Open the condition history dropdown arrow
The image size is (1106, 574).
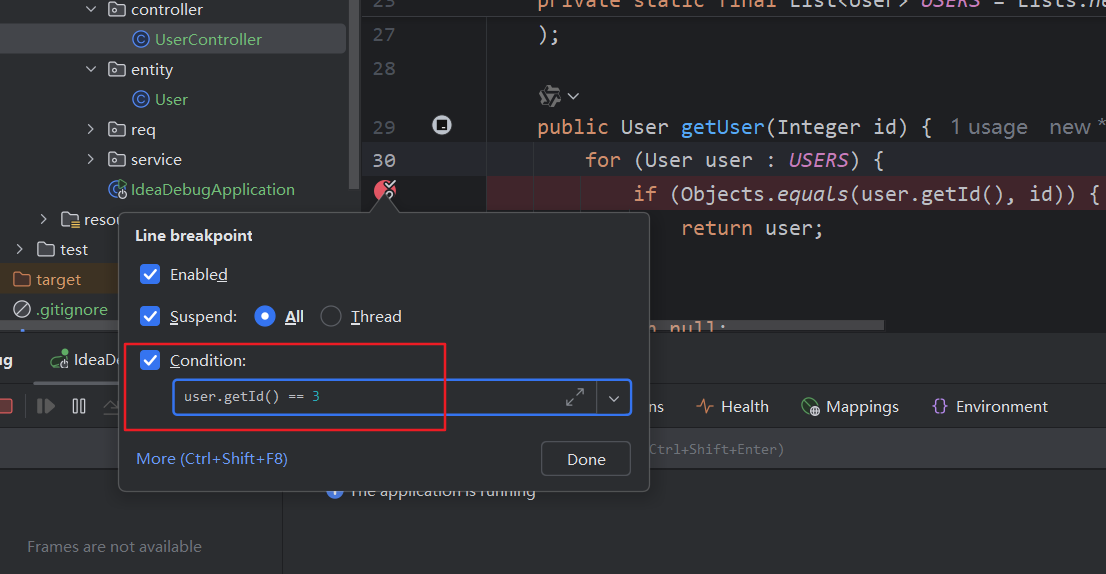click(x=614, y=398)
